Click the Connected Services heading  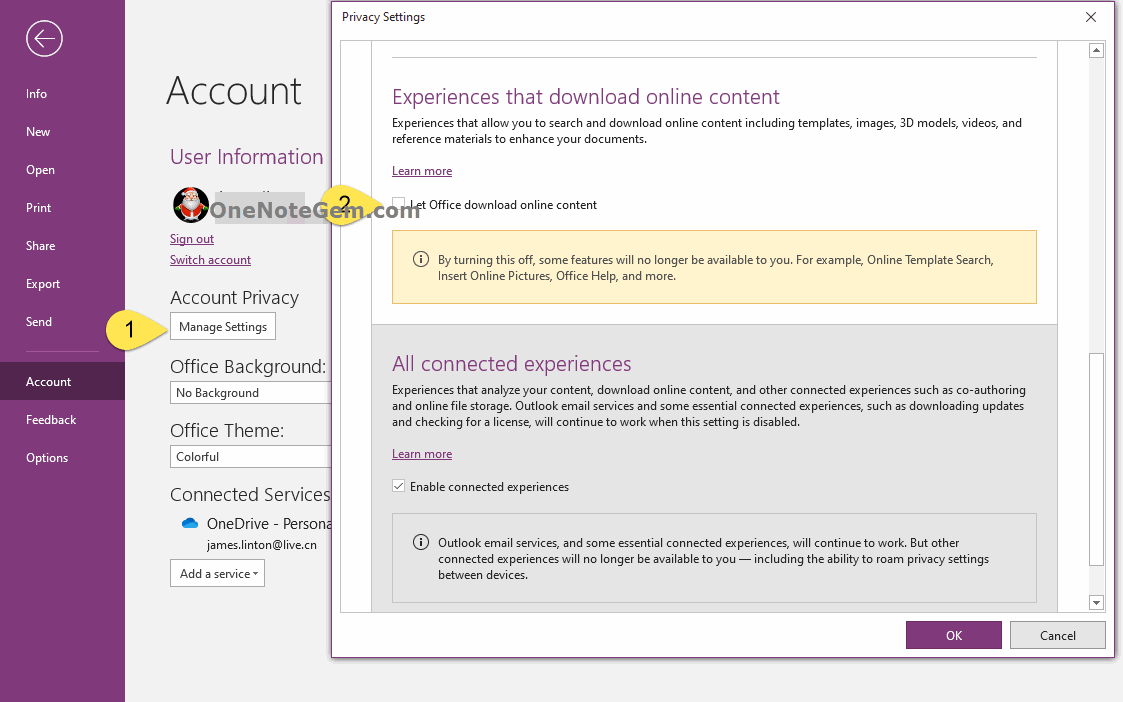(250, 494)
